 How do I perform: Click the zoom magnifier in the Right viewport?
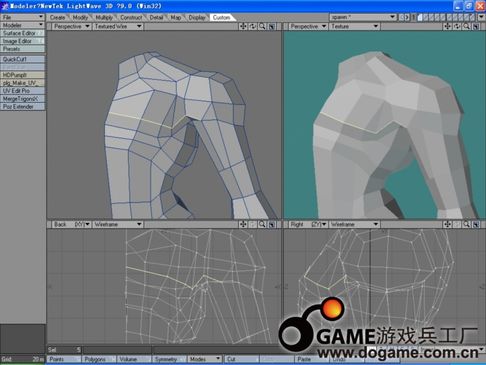point(467,224)
